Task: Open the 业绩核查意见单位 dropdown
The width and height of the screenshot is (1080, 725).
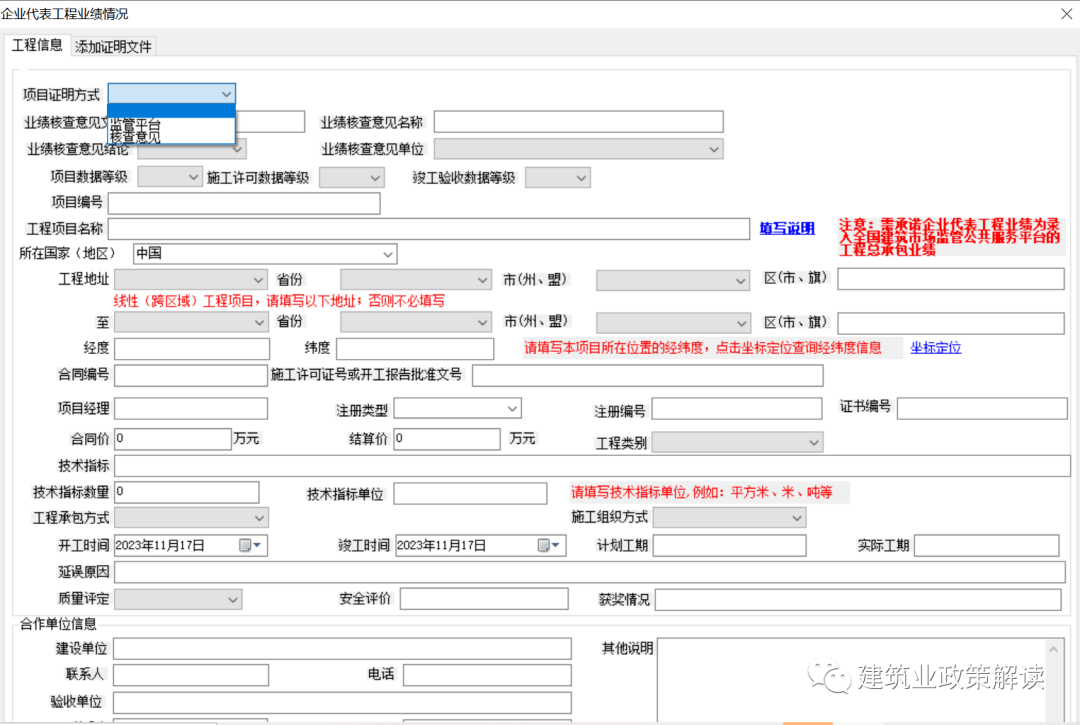Action: 714,148
